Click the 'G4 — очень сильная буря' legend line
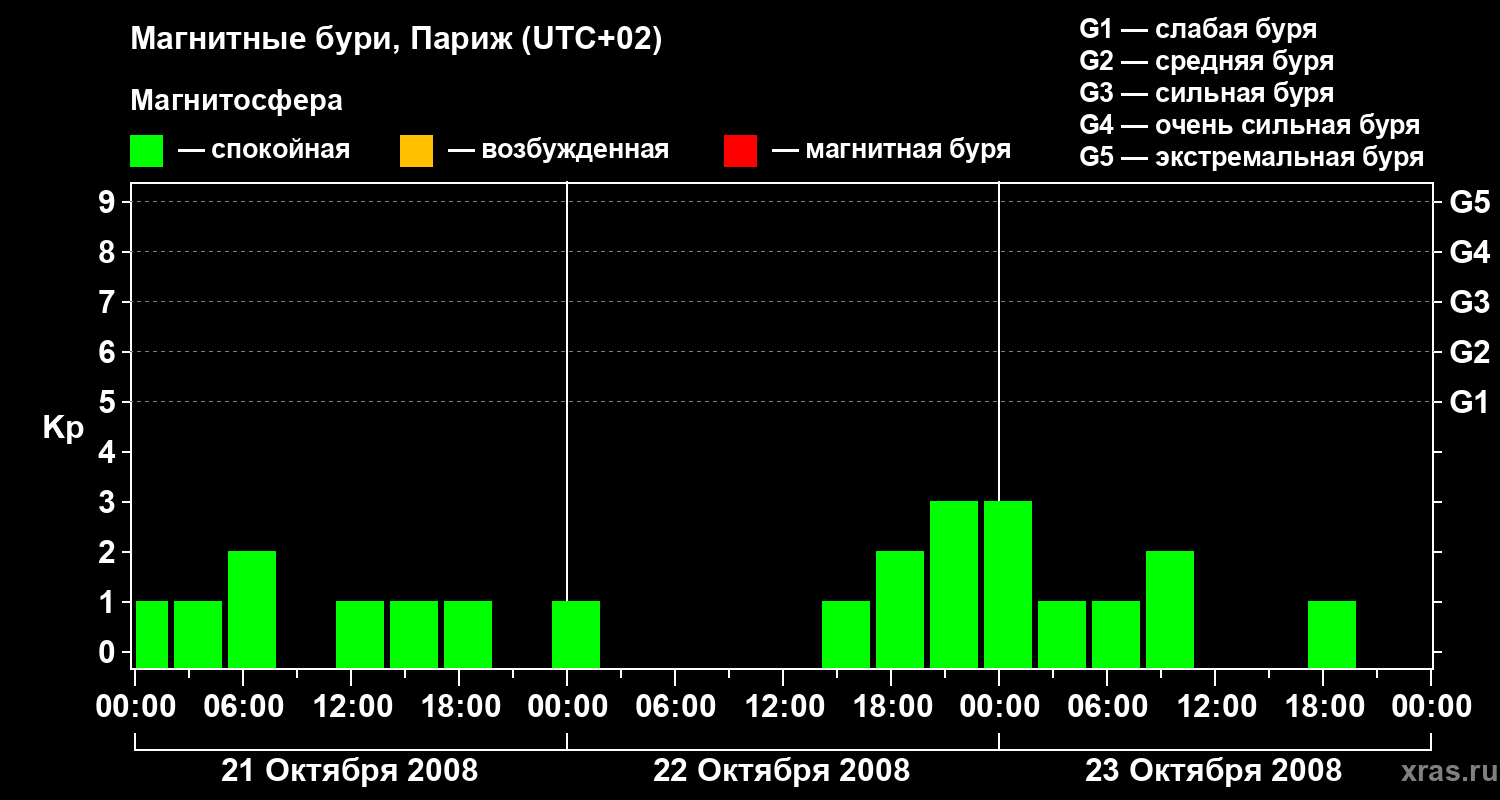1500x800 pixels. [1250, 125]
